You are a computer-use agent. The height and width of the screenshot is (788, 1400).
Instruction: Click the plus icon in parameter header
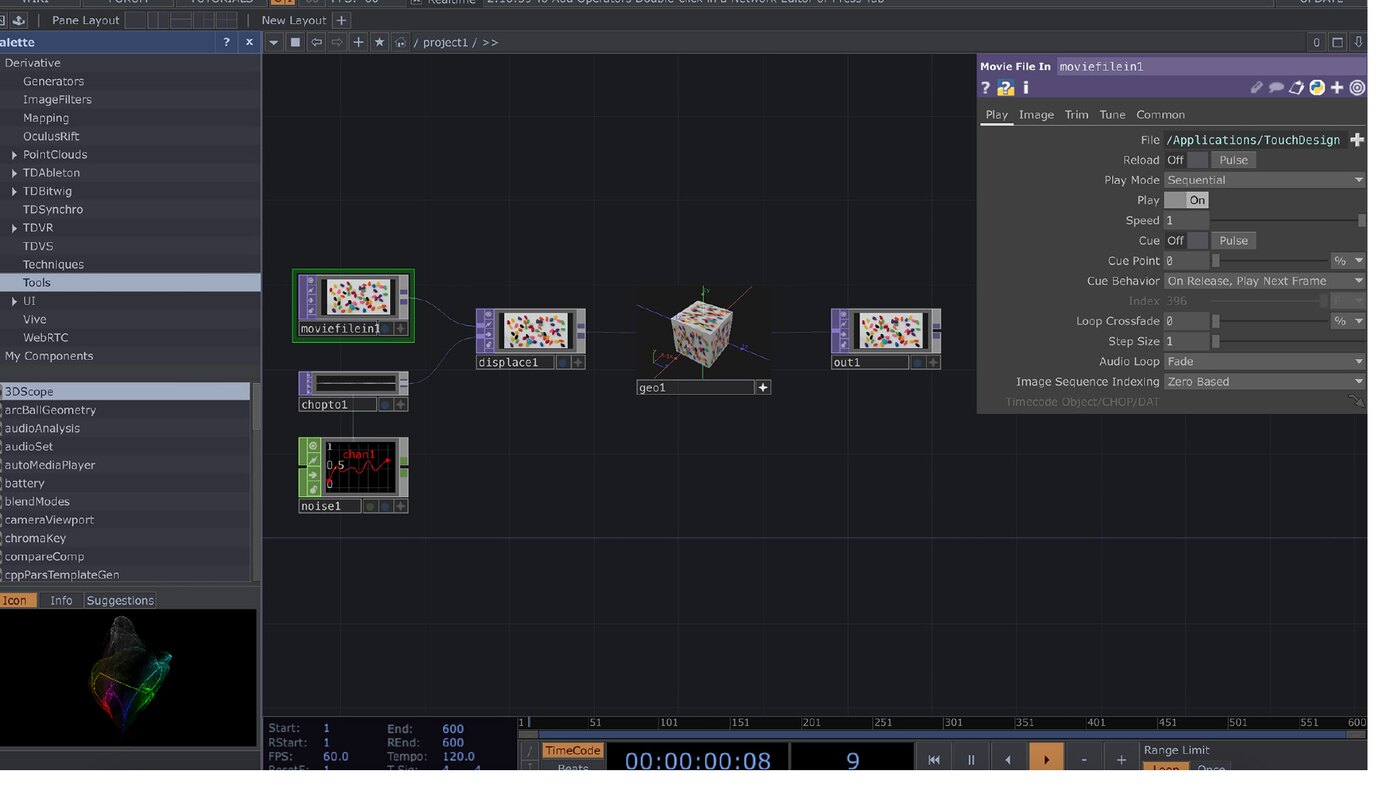[x=1337, y=88]
